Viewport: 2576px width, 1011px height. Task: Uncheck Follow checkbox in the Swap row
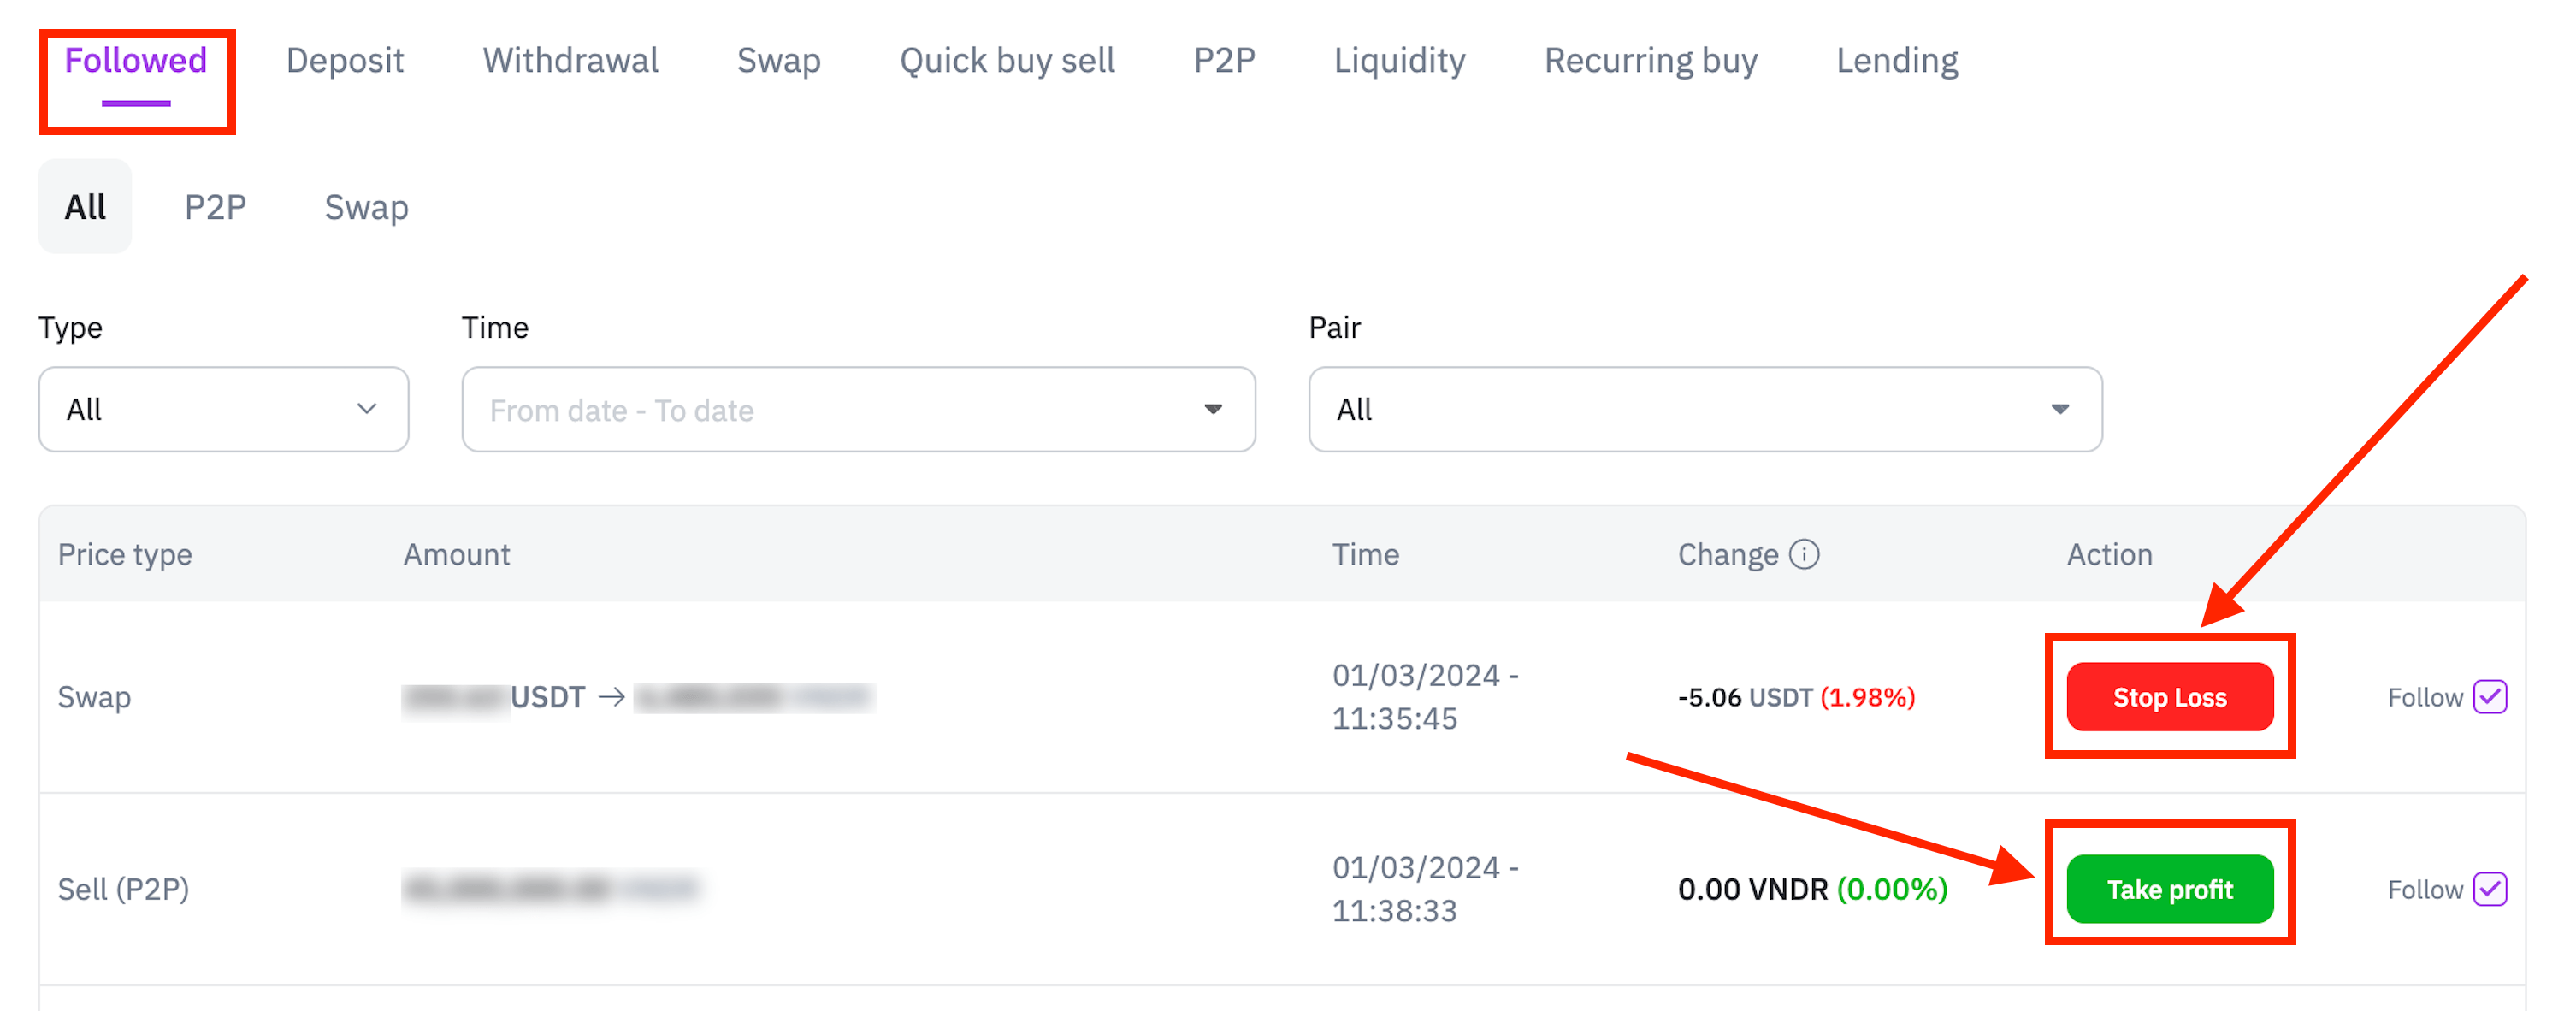point(2490,697)
